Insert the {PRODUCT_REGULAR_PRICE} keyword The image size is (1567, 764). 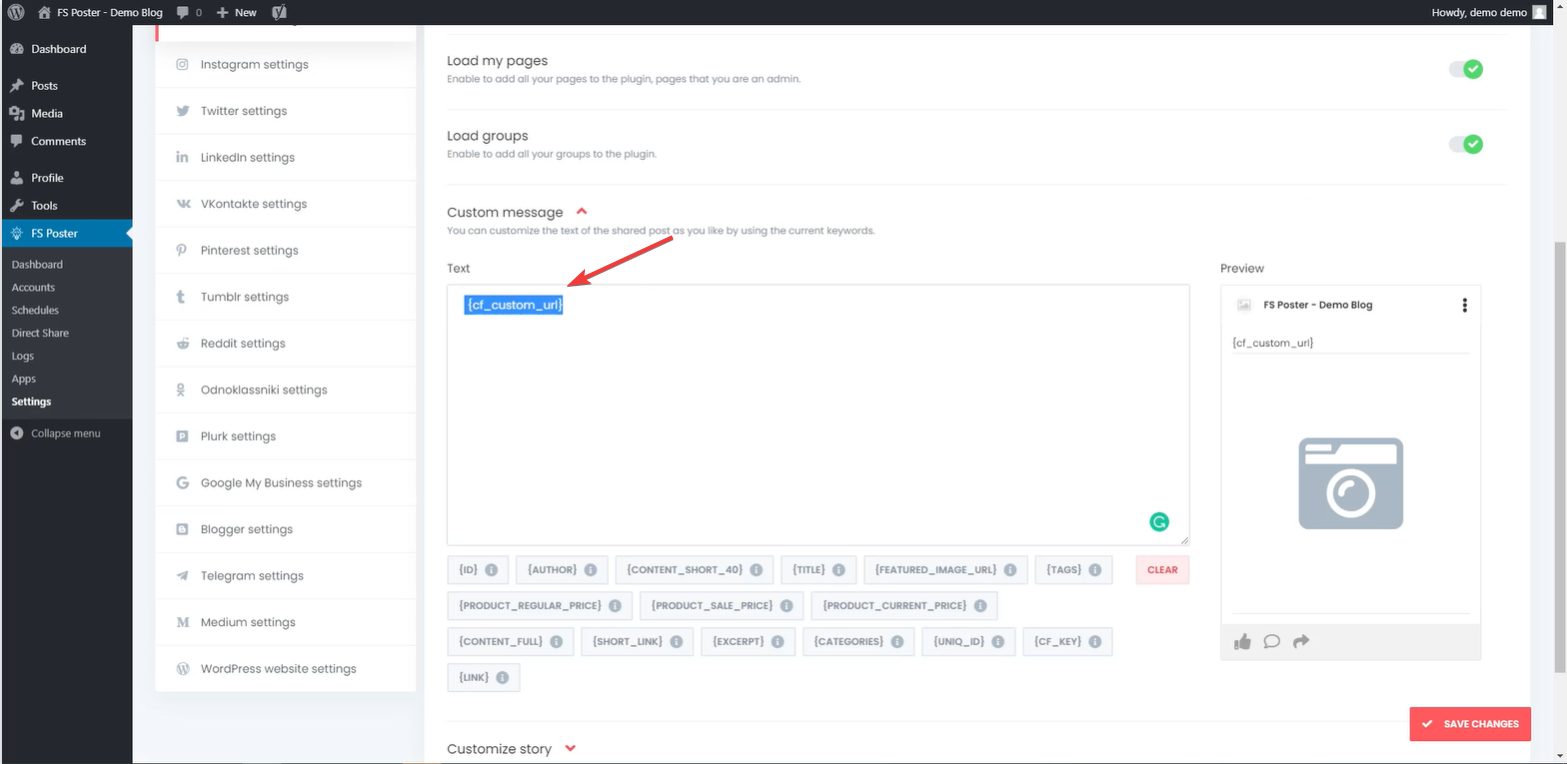click(540, 606)
